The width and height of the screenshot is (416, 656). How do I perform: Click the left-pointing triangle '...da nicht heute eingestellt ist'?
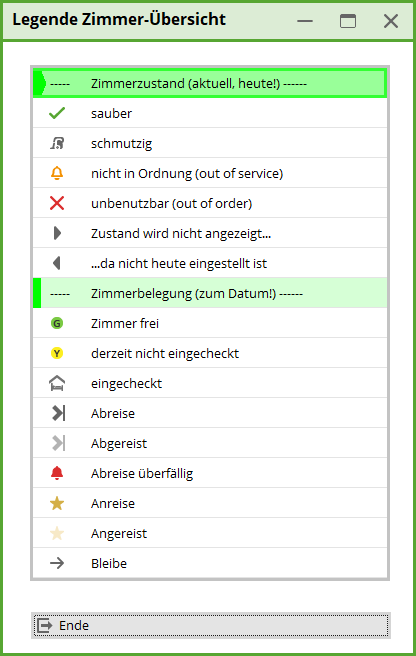56,263
